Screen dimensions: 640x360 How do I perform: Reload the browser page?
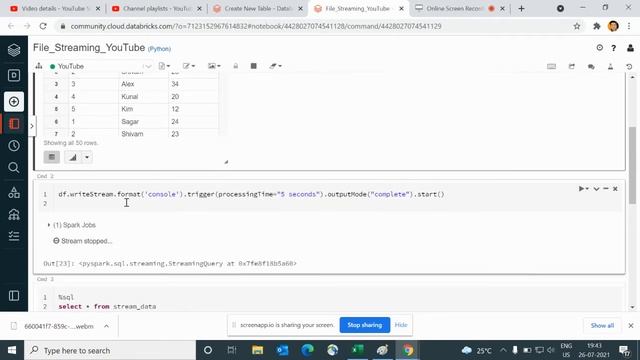pos(43,26)
